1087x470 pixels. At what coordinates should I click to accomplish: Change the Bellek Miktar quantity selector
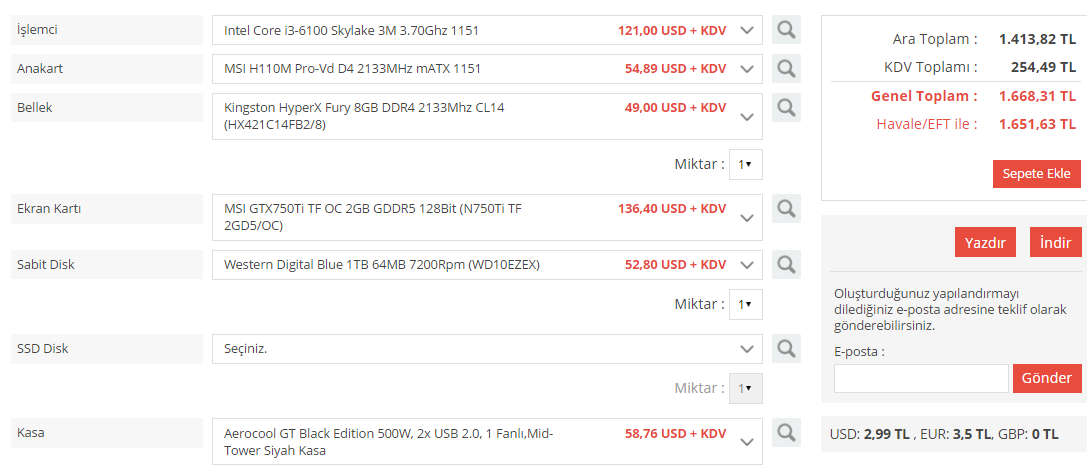pyautogui.click(x=745, y=164)
